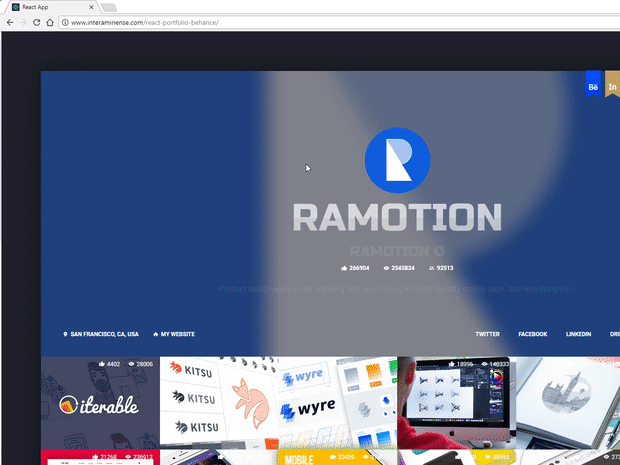Click the browser back arrow
This screenshot has height=465, width=620.
pos(10,23)
